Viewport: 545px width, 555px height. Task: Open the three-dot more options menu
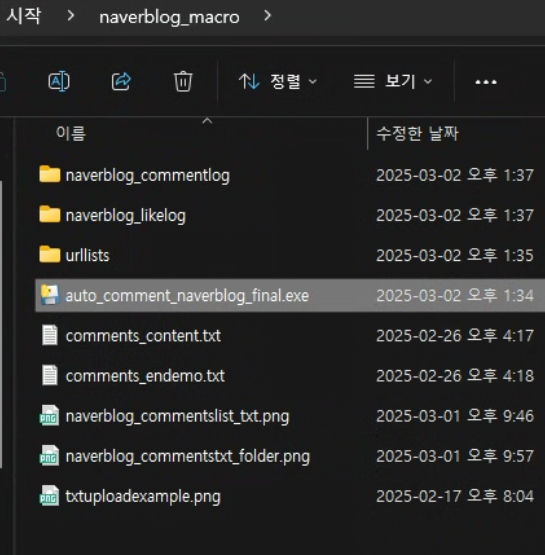486,82
